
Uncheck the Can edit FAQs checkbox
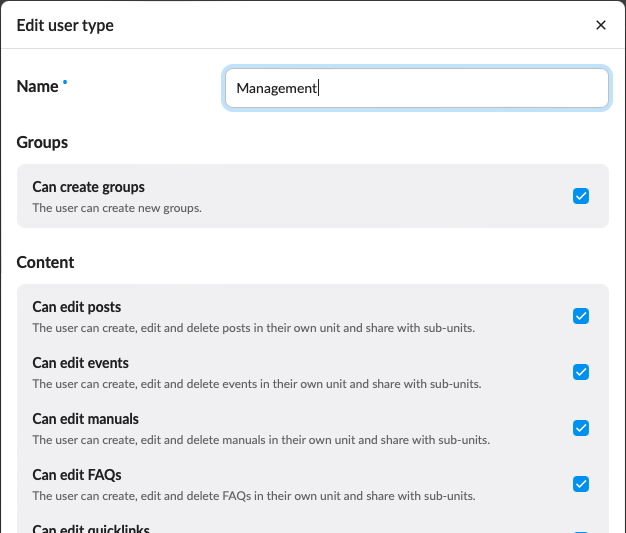[580, 483]
